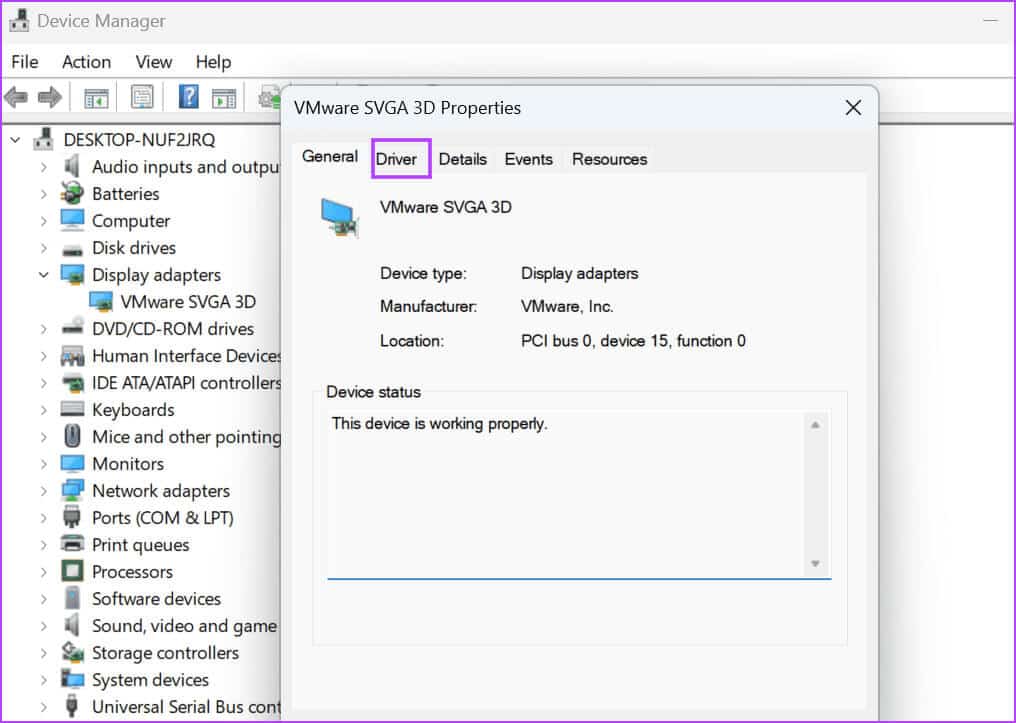Select the DESKTOP-NUF2JRQ computer name
1016x723 pixels.
click(x=139, y=140)
